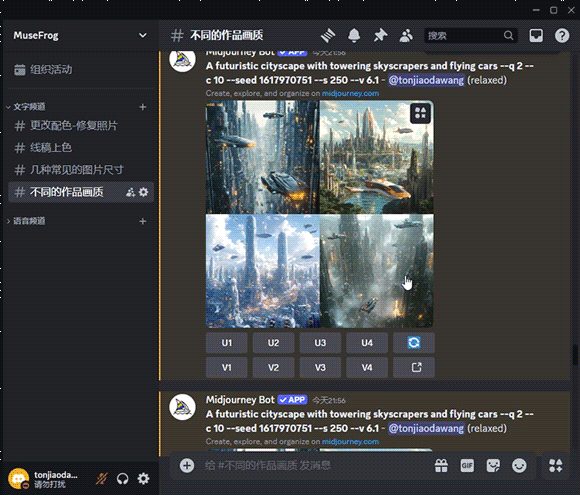Open the help question mark icon
The height and width of the screenshot is (495, 580).
click(x=562, y=36)
